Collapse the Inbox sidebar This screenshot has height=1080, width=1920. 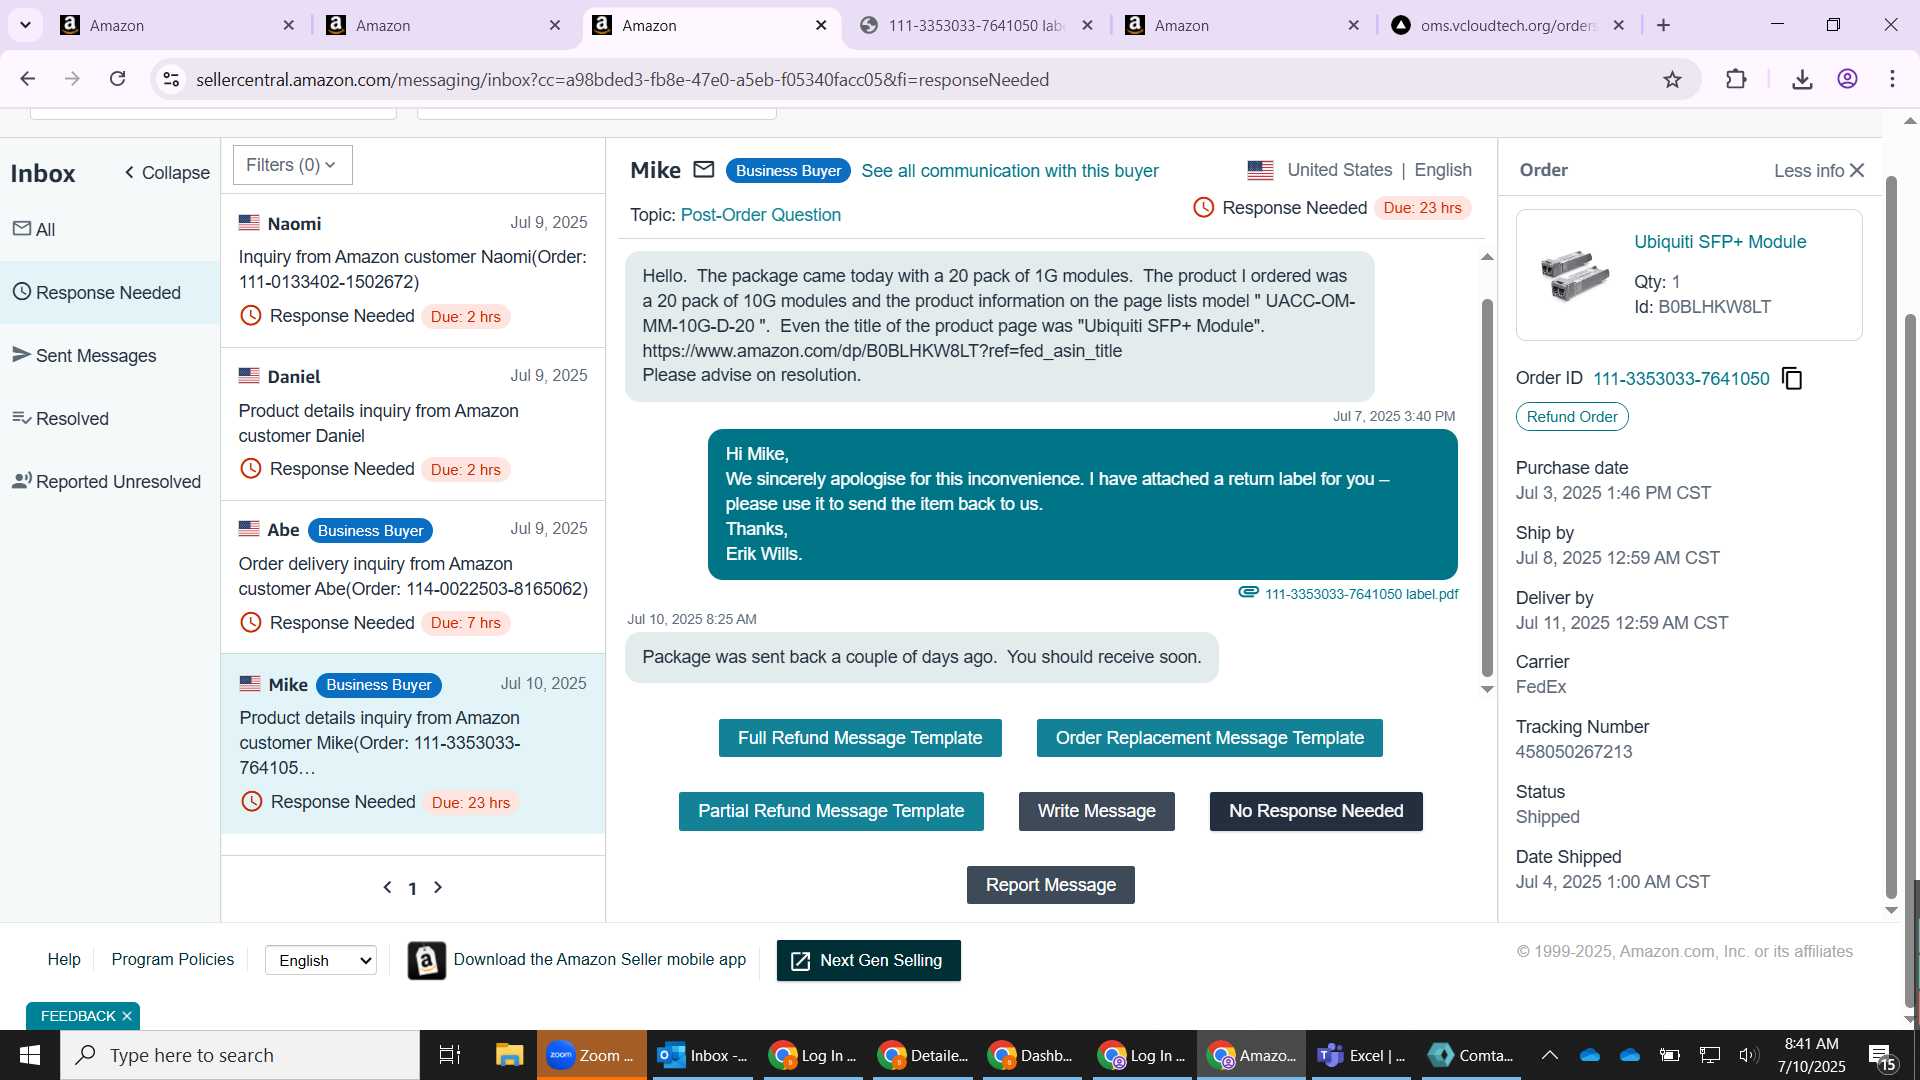pos(166,173)
